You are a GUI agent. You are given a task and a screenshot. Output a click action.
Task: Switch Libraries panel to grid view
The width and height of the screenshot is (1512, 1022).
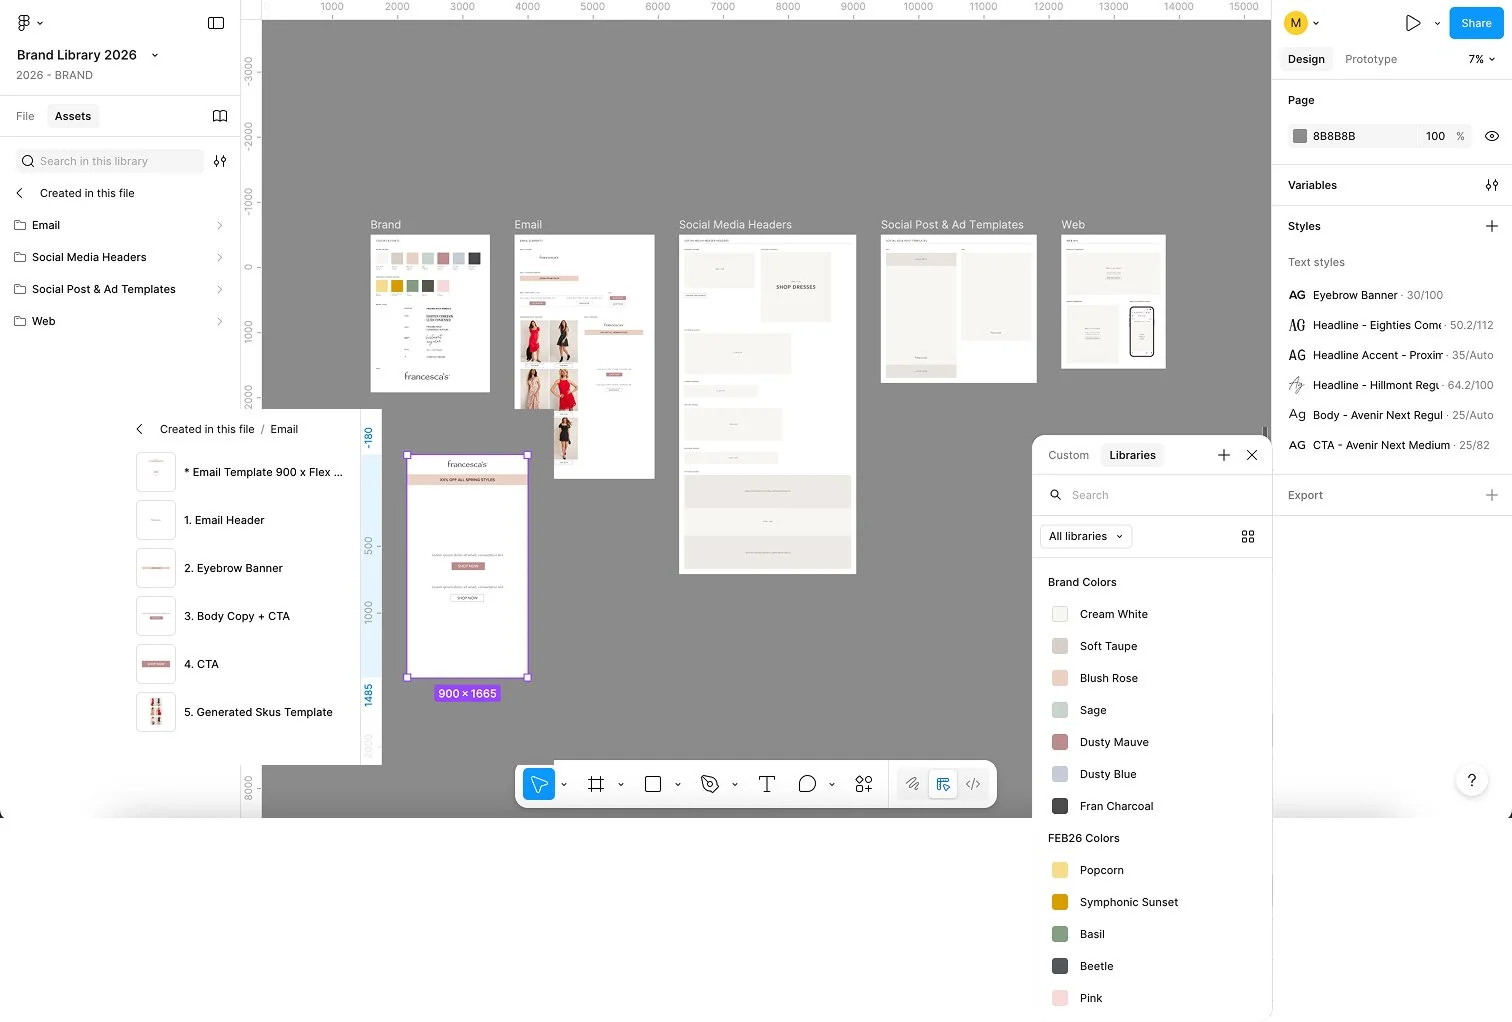click(x=1247, y=536)
